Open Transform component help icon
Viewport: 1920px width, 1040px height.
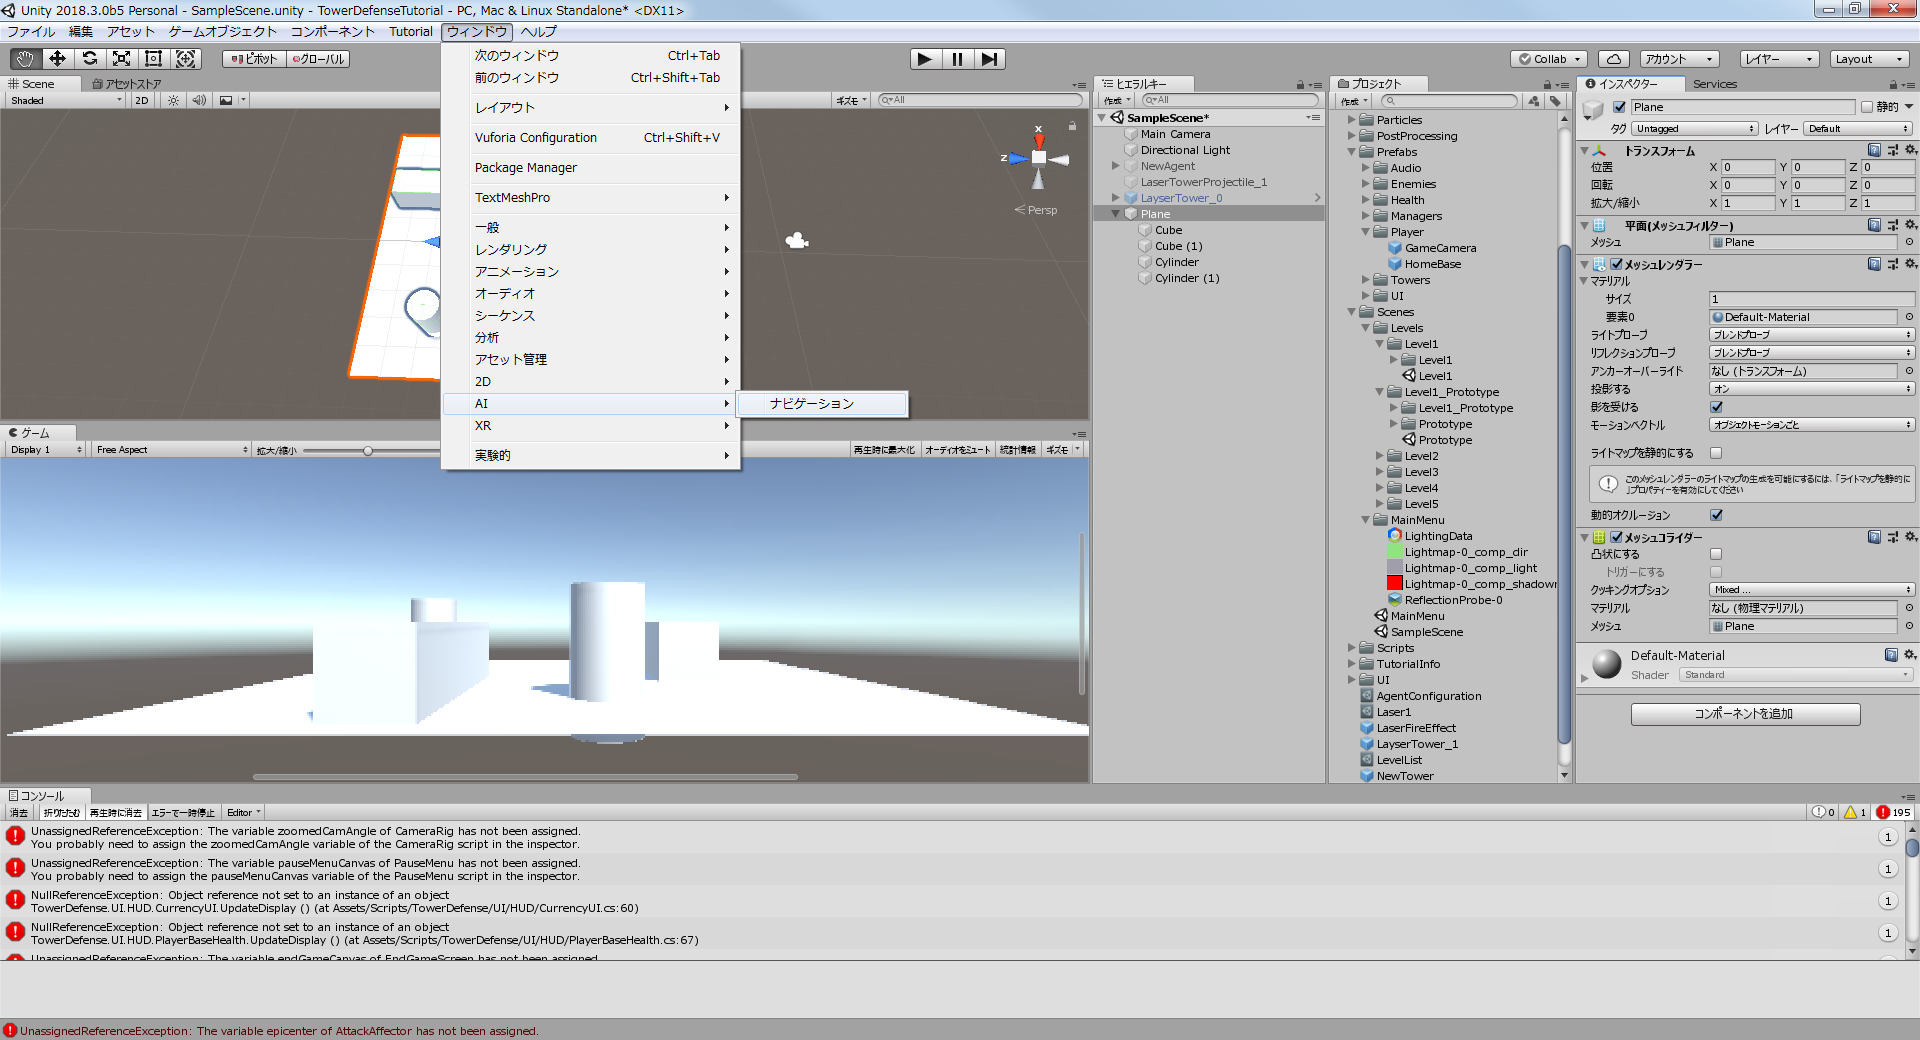[1874, 150]
